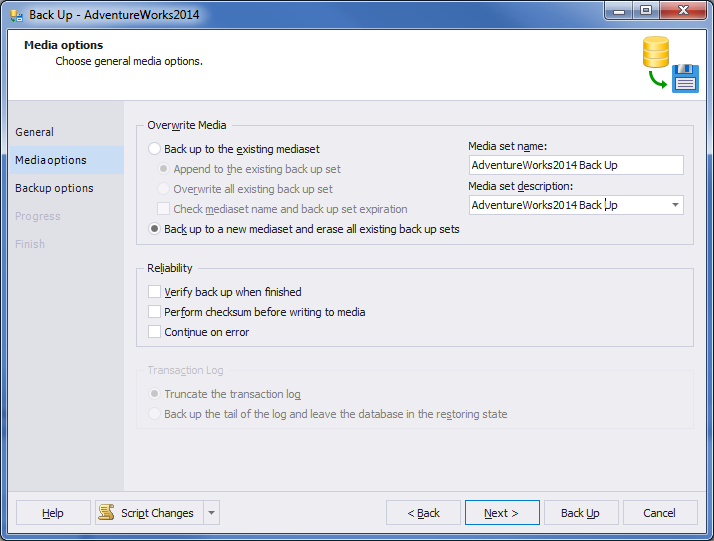
Task: Close the Back Up dialog window
Action: 683,11
